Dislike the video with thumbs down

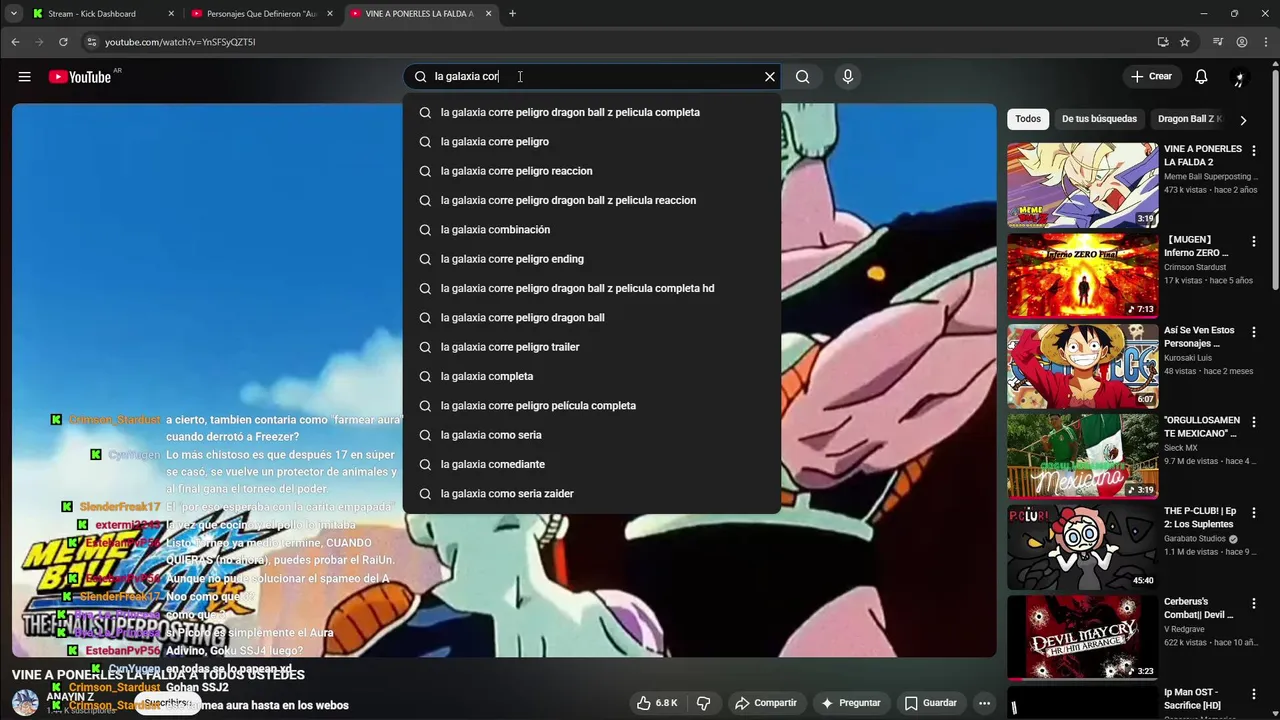(703, 703)
